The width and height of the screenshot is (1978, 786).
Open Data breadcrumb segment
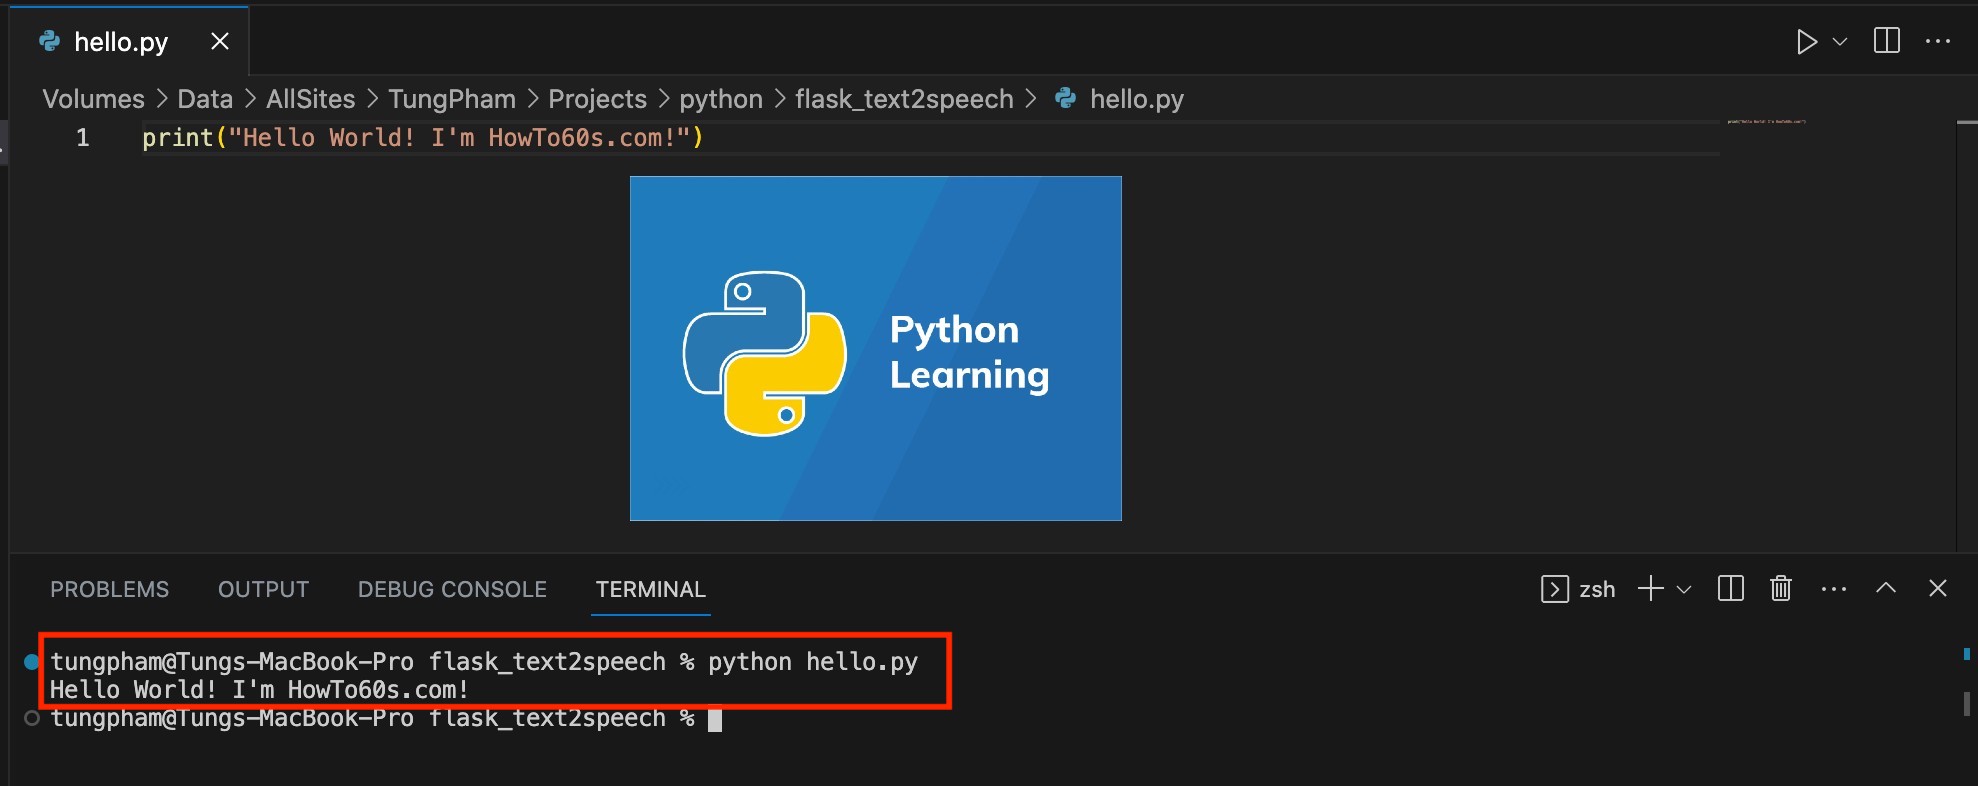click(205, 99)
